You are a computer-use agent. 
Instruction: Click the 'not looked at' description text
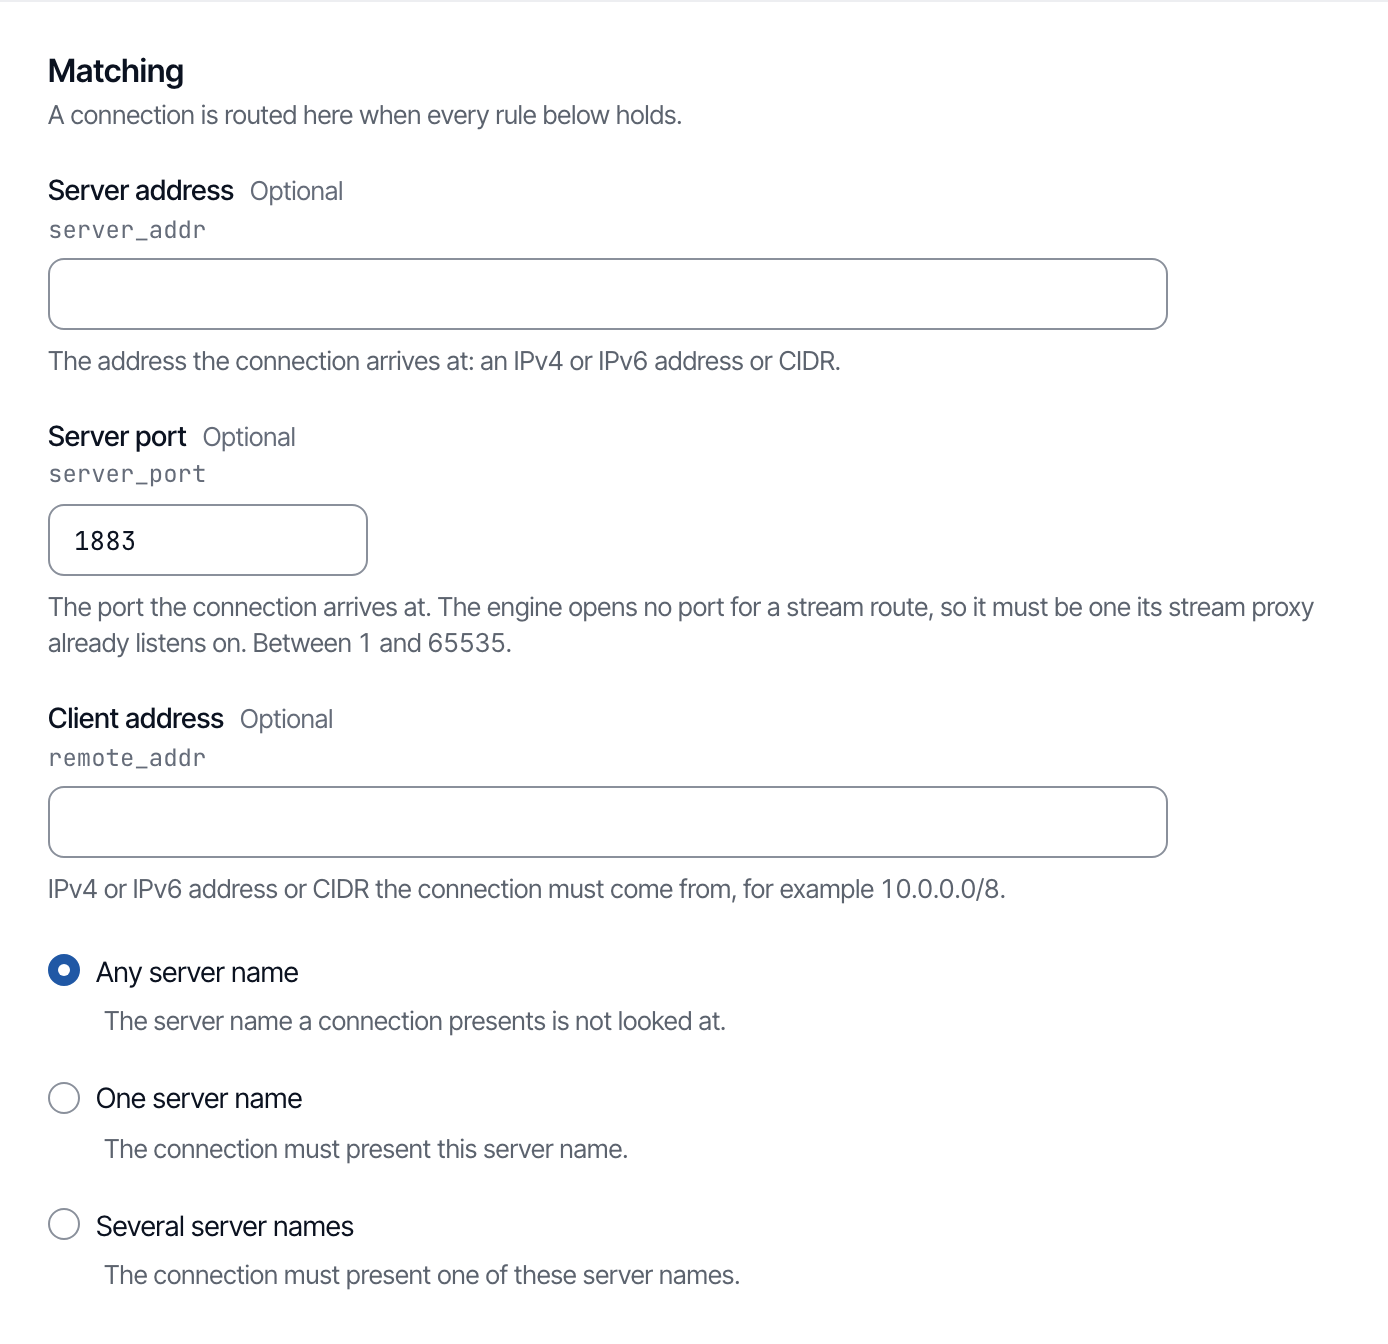[x=415, y=1021]
